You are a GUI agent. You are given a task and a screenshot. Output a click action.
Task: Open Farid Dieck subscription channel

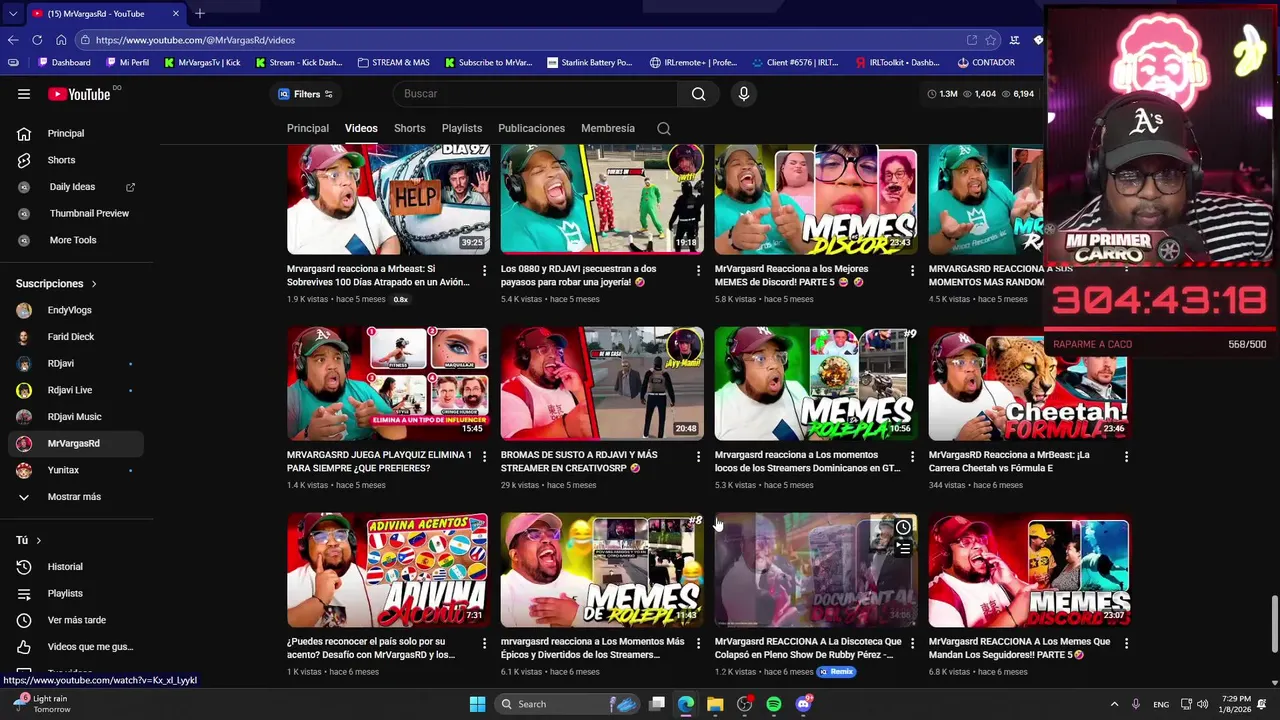[77, 337]
